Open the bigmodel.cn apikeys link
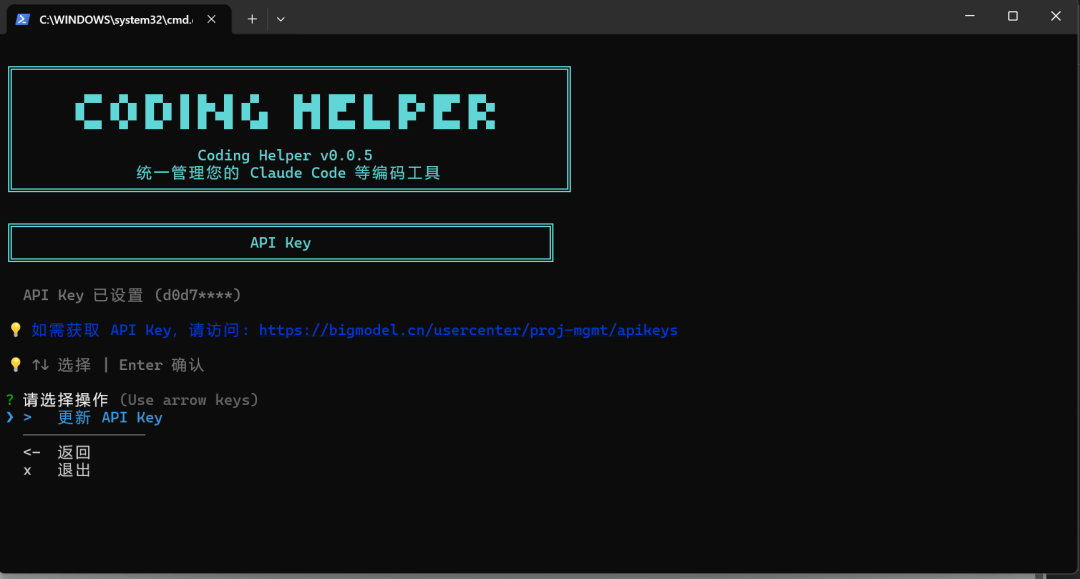This screenshot has height=579, width=1080. click(468, 330)
